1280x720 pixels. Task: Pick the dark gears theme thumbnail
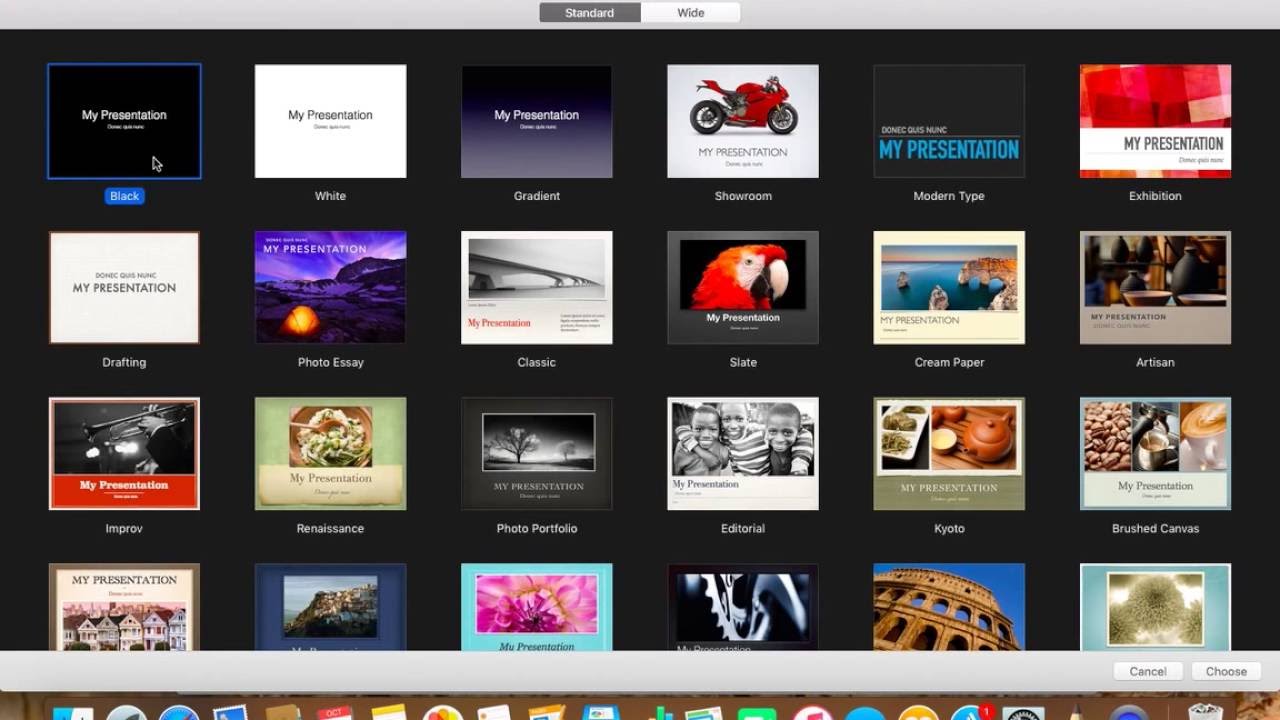click(743, 607)
